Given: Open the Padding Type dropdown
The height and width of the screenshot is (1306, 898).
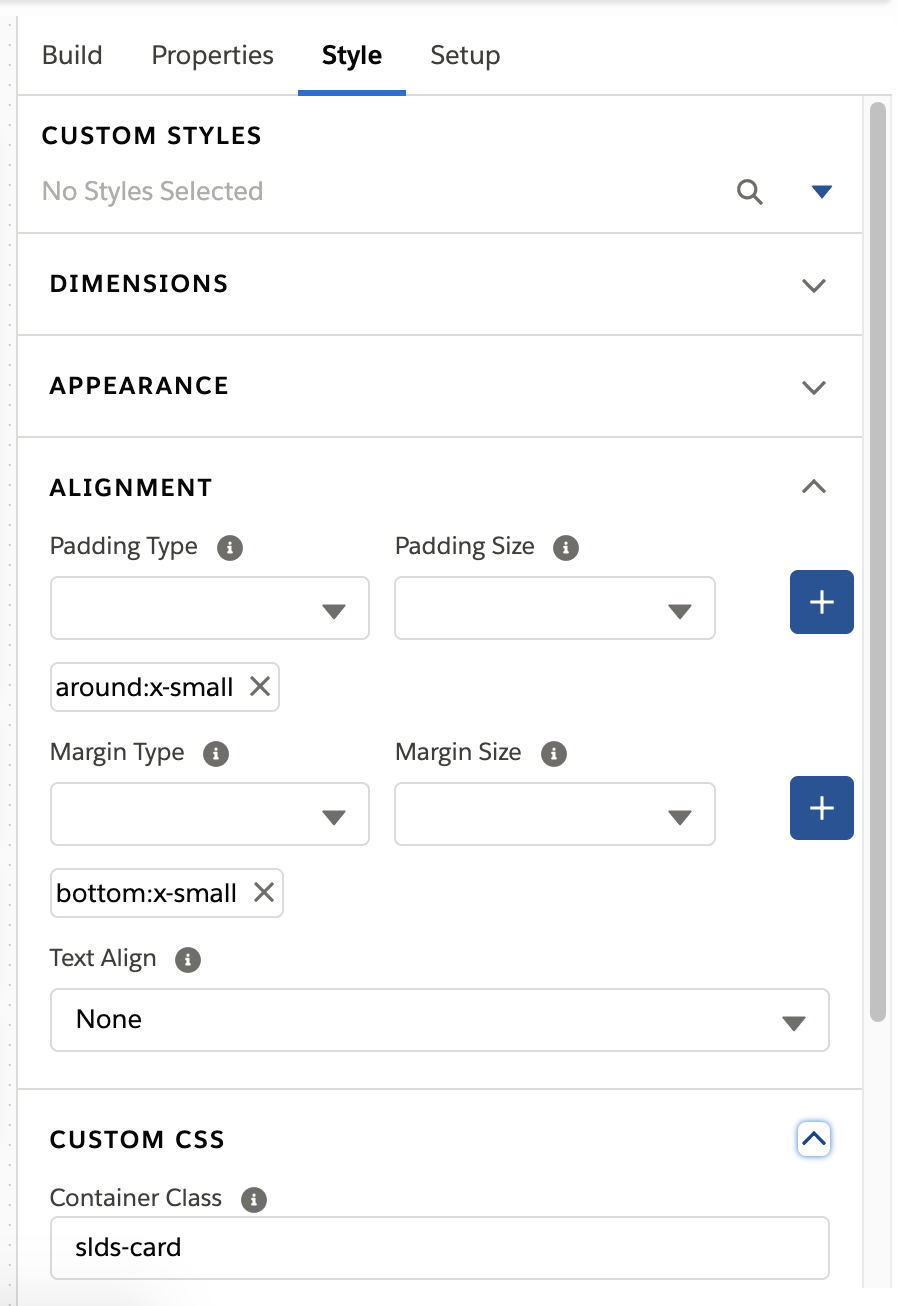Looking at the screenshot, I should coord(210,608).
